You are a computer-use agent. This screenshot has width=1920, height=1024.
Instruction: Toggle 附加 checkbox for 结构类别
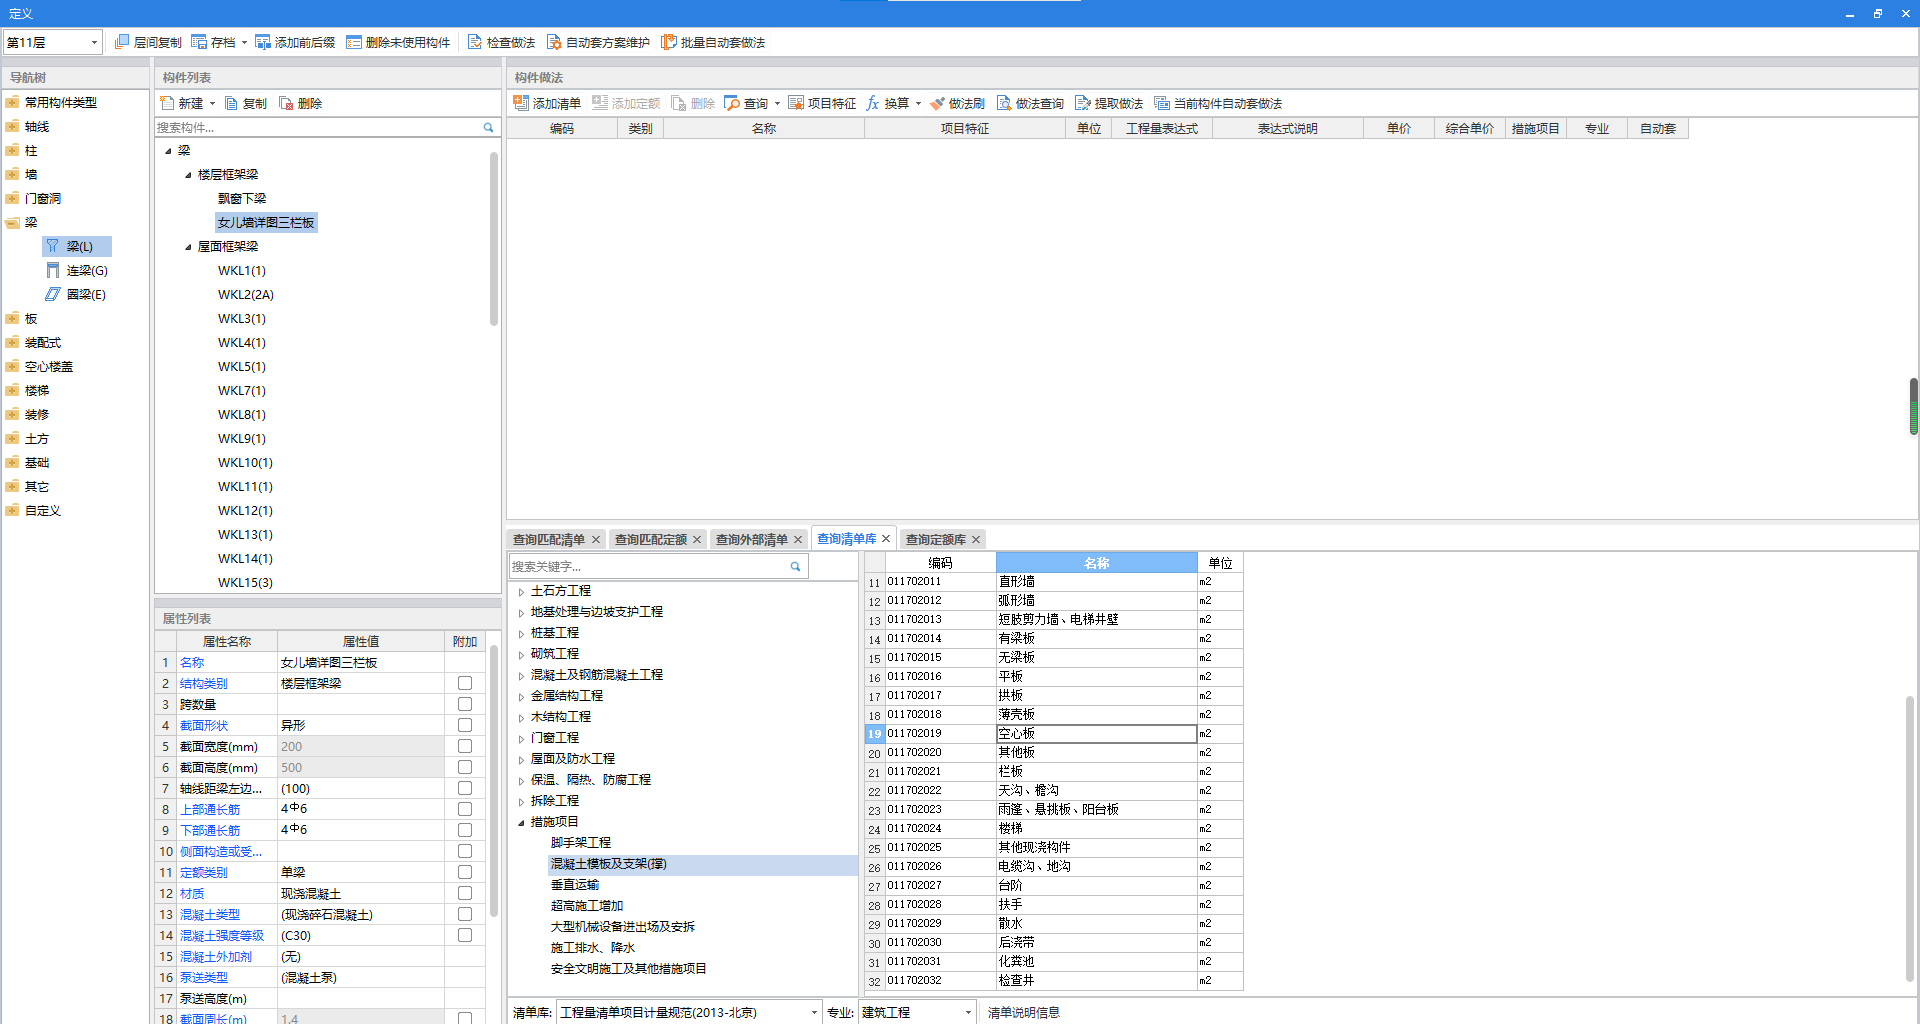click(465, 683)
